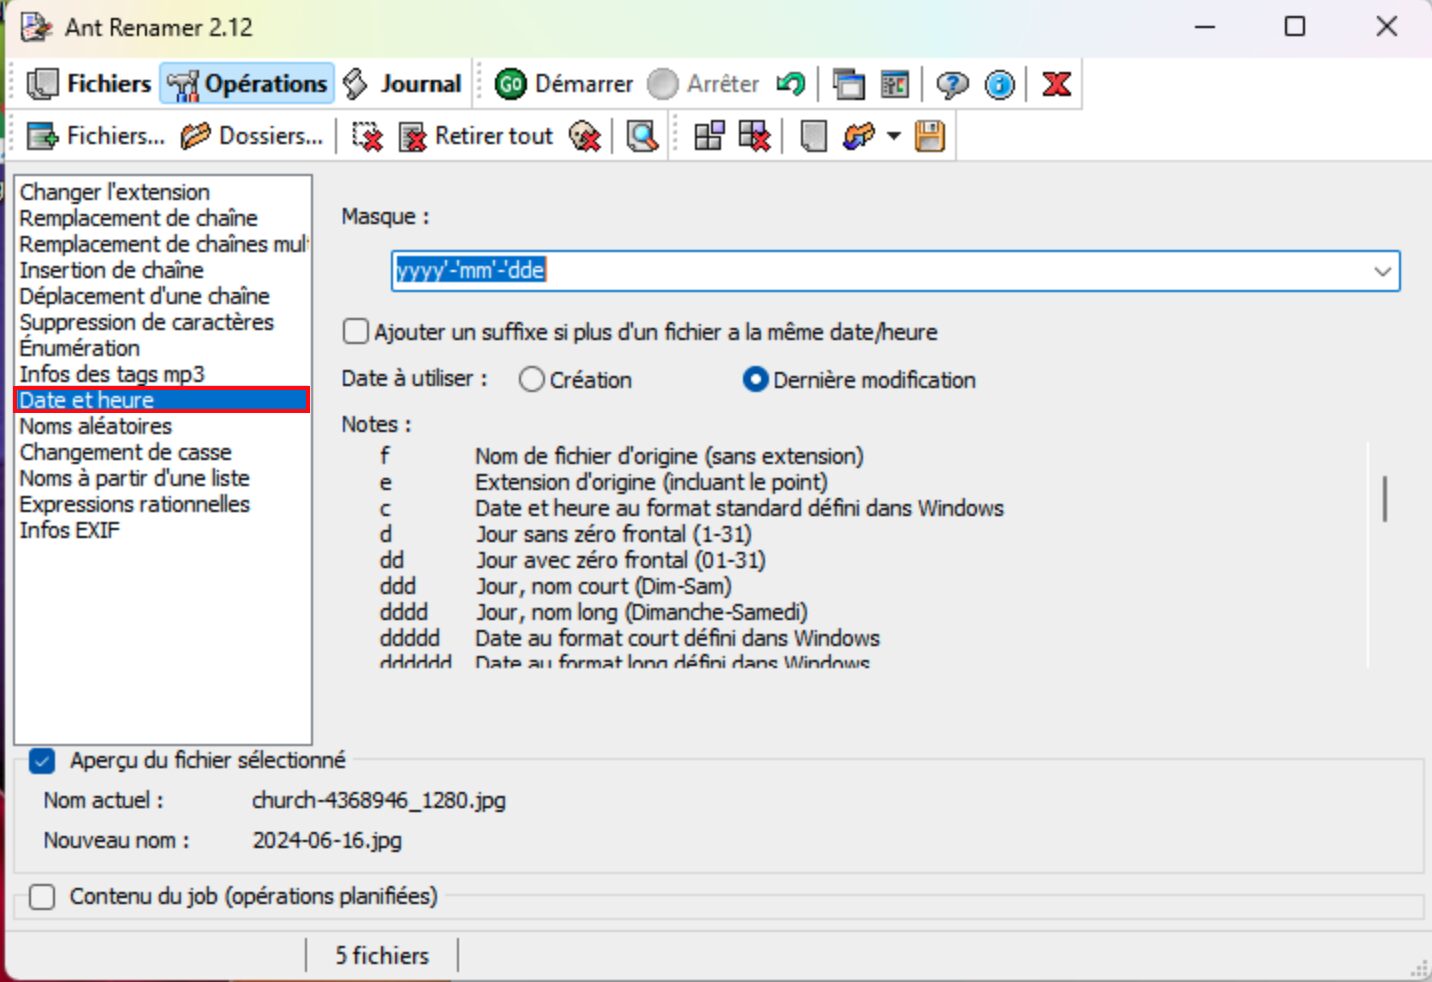Select Infos des tags mp3
The image size is (1432, 982).
(x=111, y=374)
